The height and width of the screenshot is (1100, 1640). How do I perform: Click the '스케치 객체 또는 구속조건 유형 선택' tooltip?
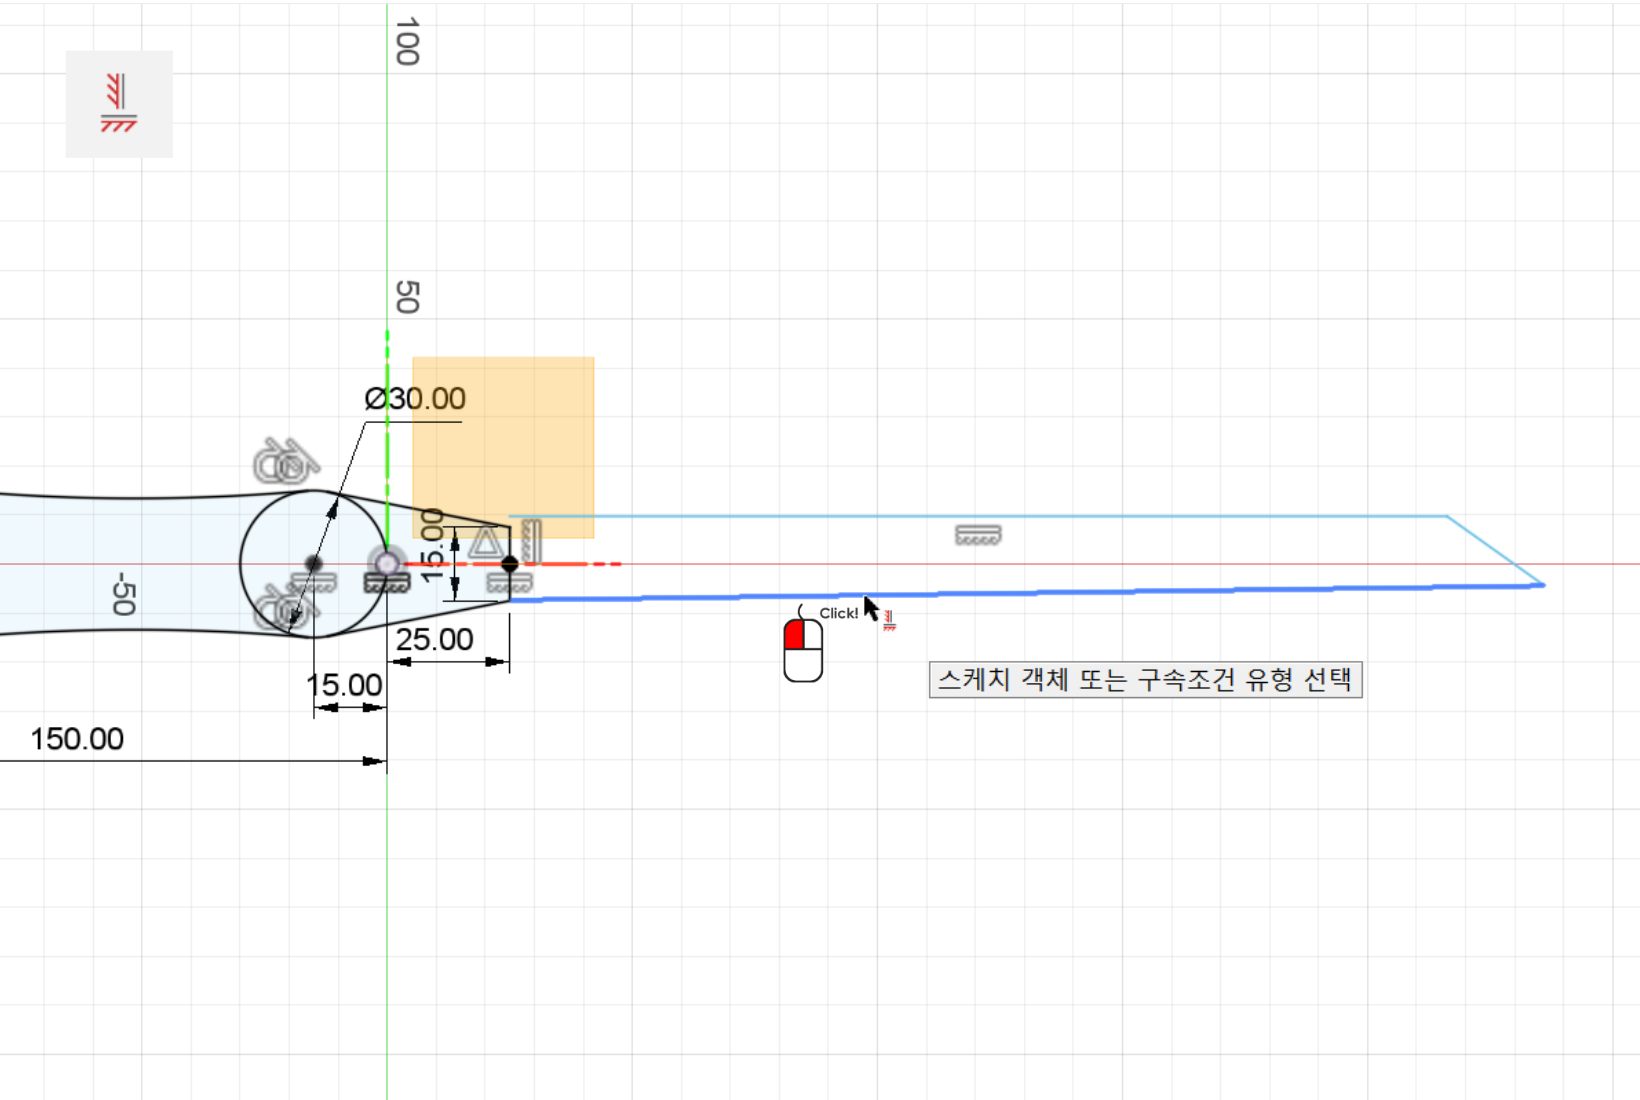click(1145, 680)
